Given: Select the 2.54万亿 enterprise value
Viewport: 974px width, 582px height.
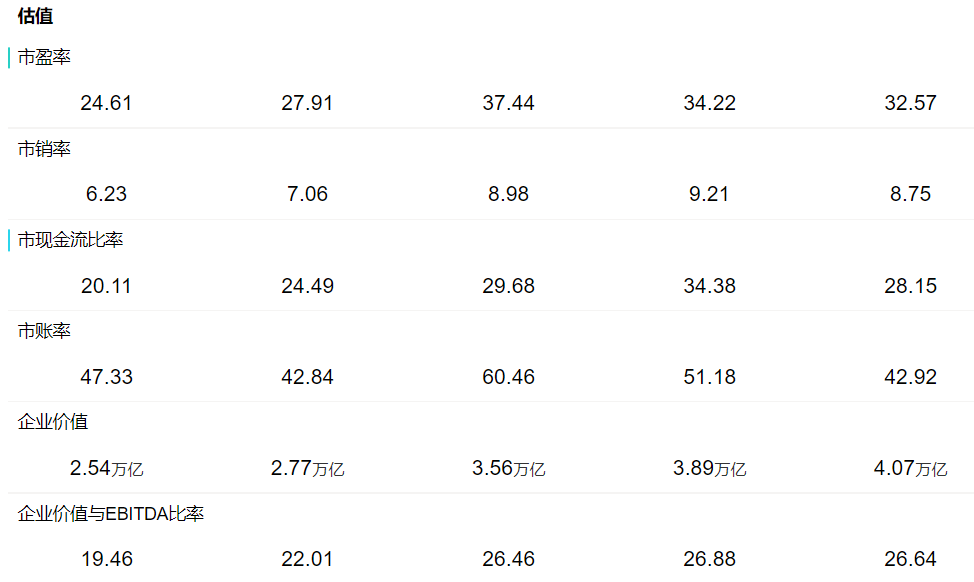Looking at the screenshot, I should pos(106,468).
